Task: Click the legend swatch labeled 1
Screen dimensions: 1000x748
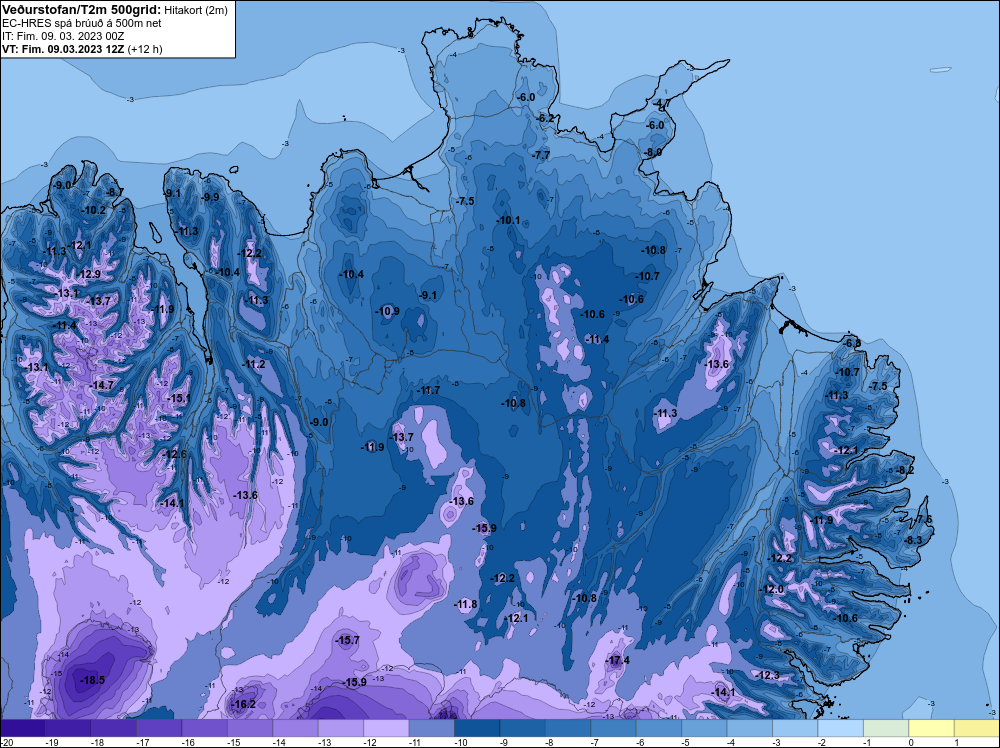Action: 977,728
